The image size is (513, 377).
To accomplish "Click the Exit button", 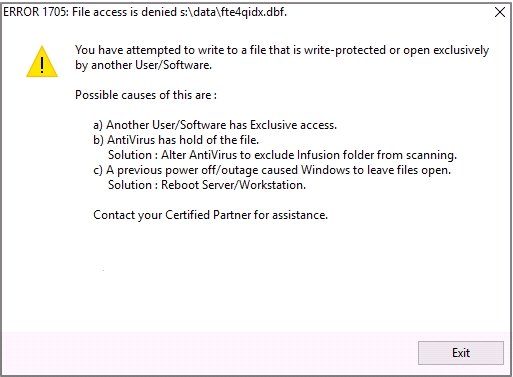I will 461,353.
